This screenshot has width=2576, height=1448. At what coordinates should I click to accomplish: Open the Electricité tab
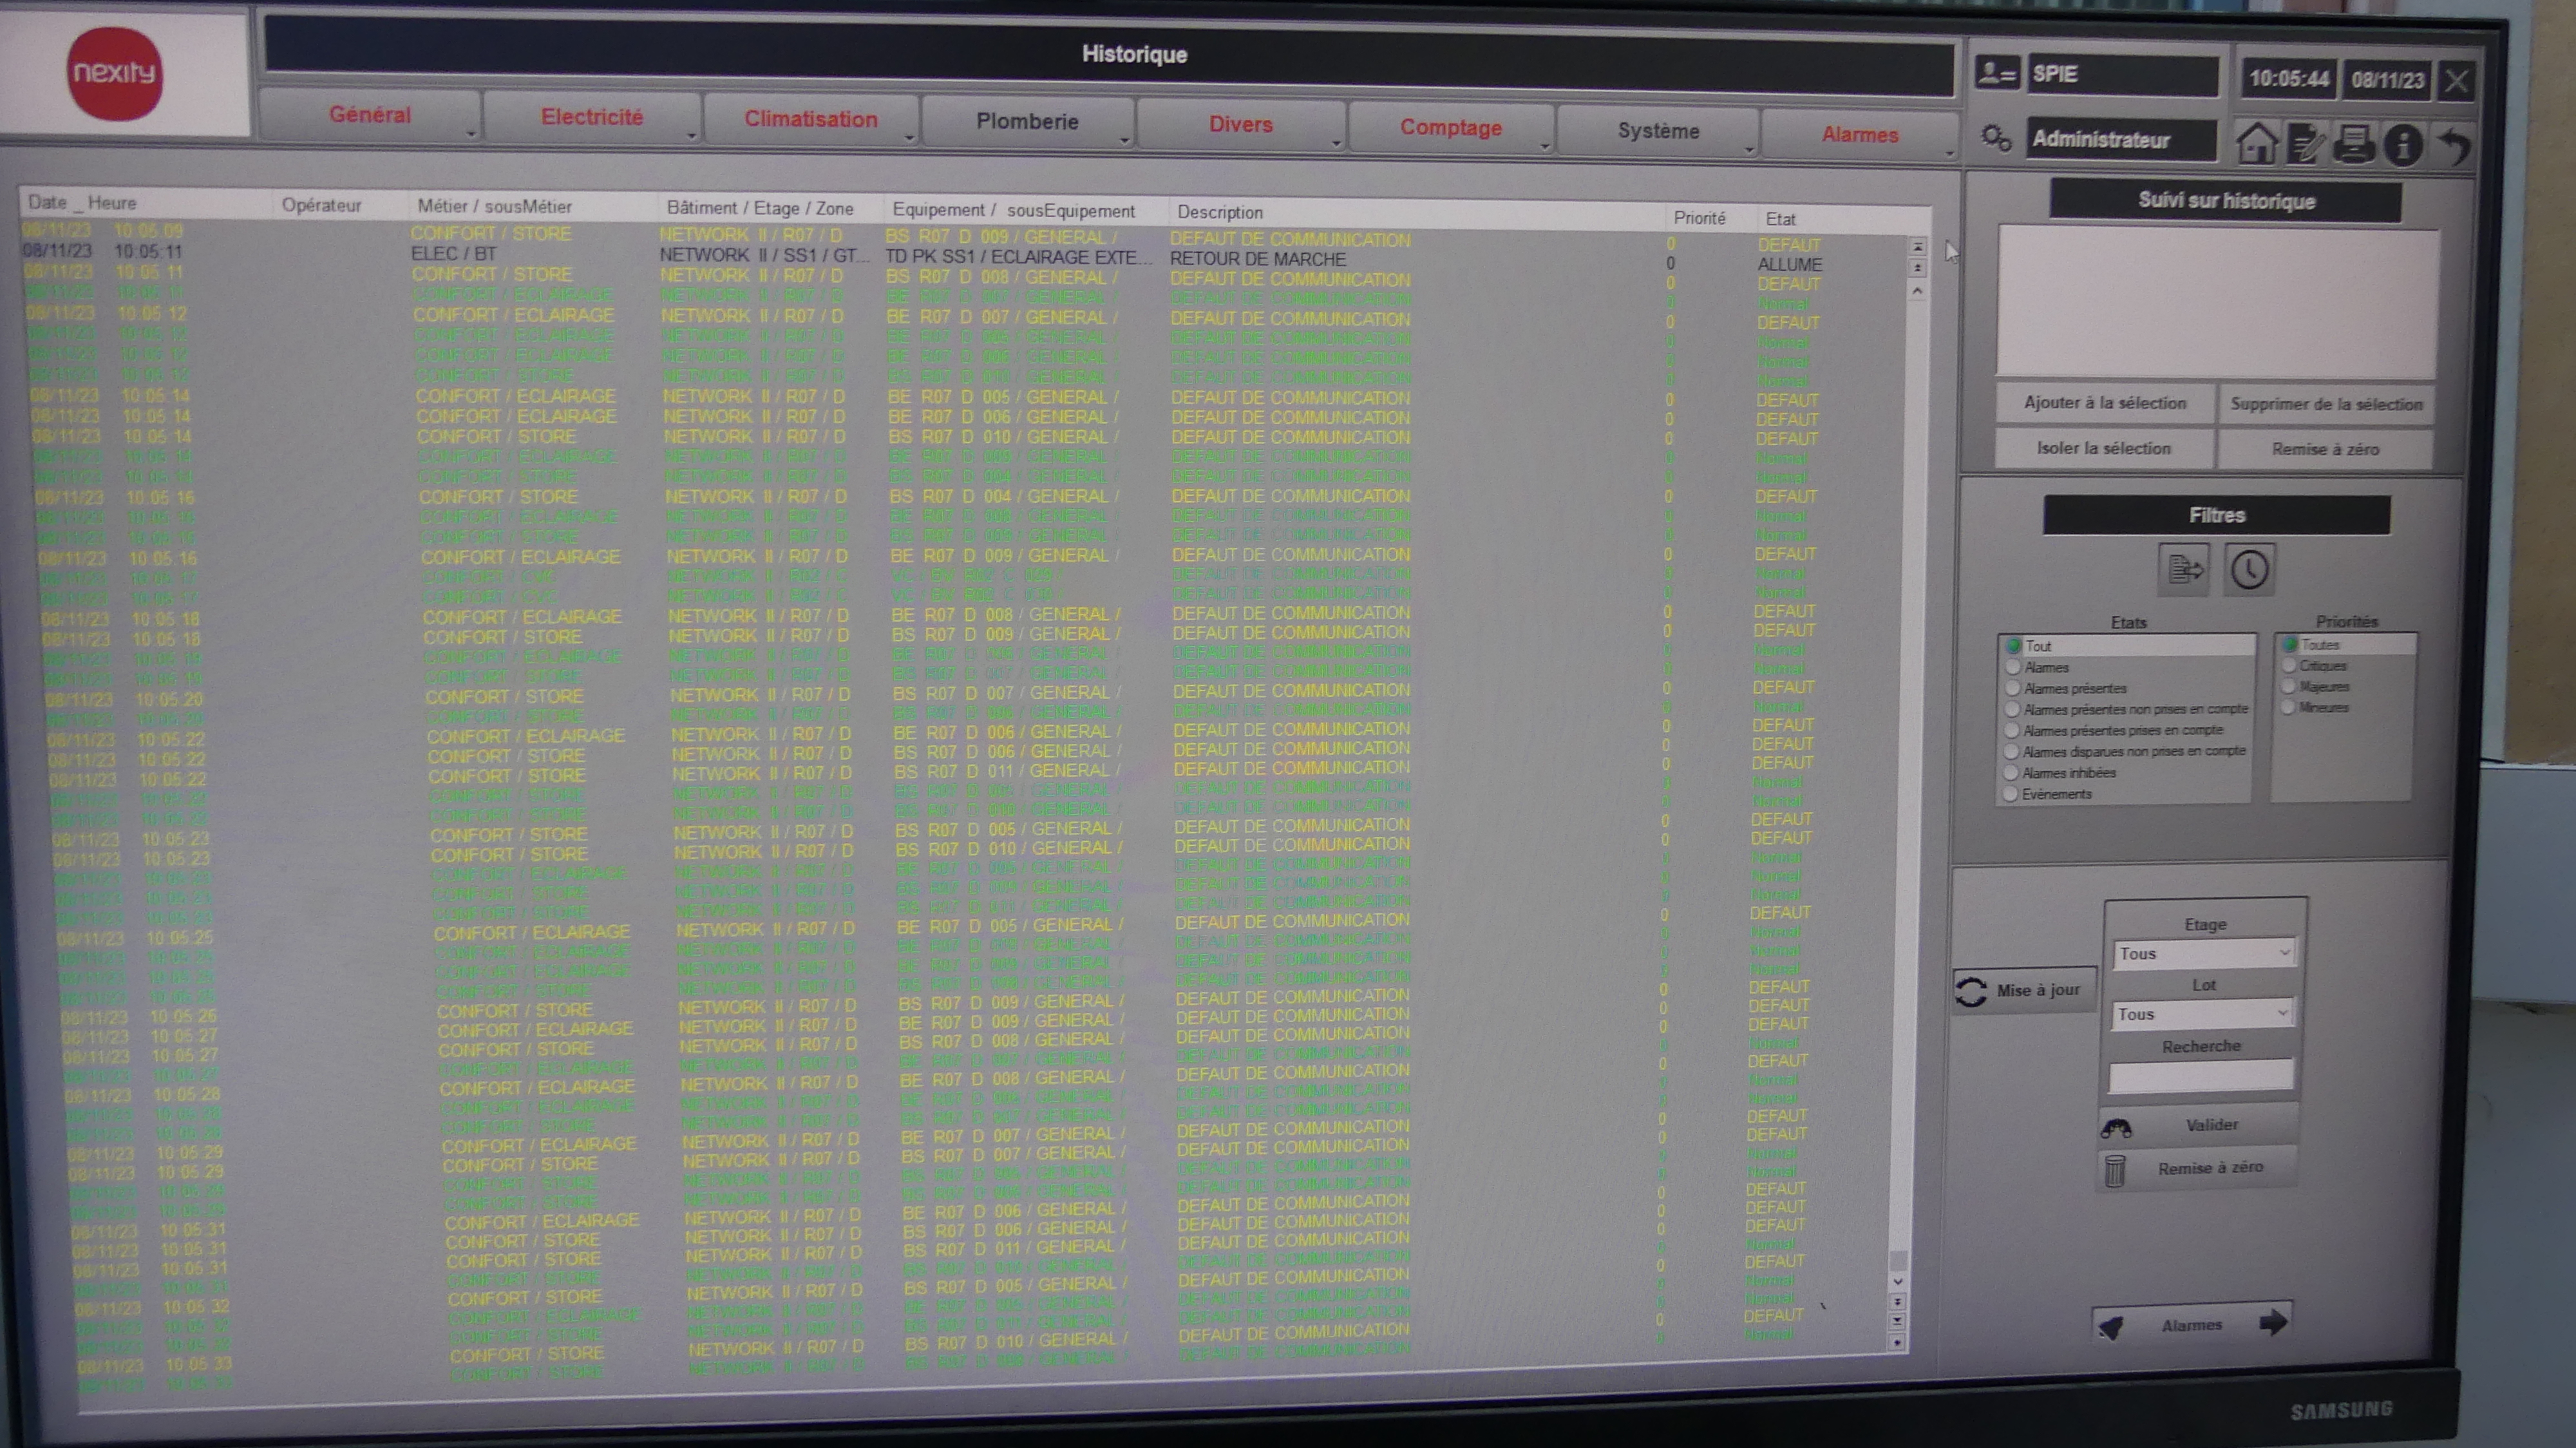(x=591, y=117)
